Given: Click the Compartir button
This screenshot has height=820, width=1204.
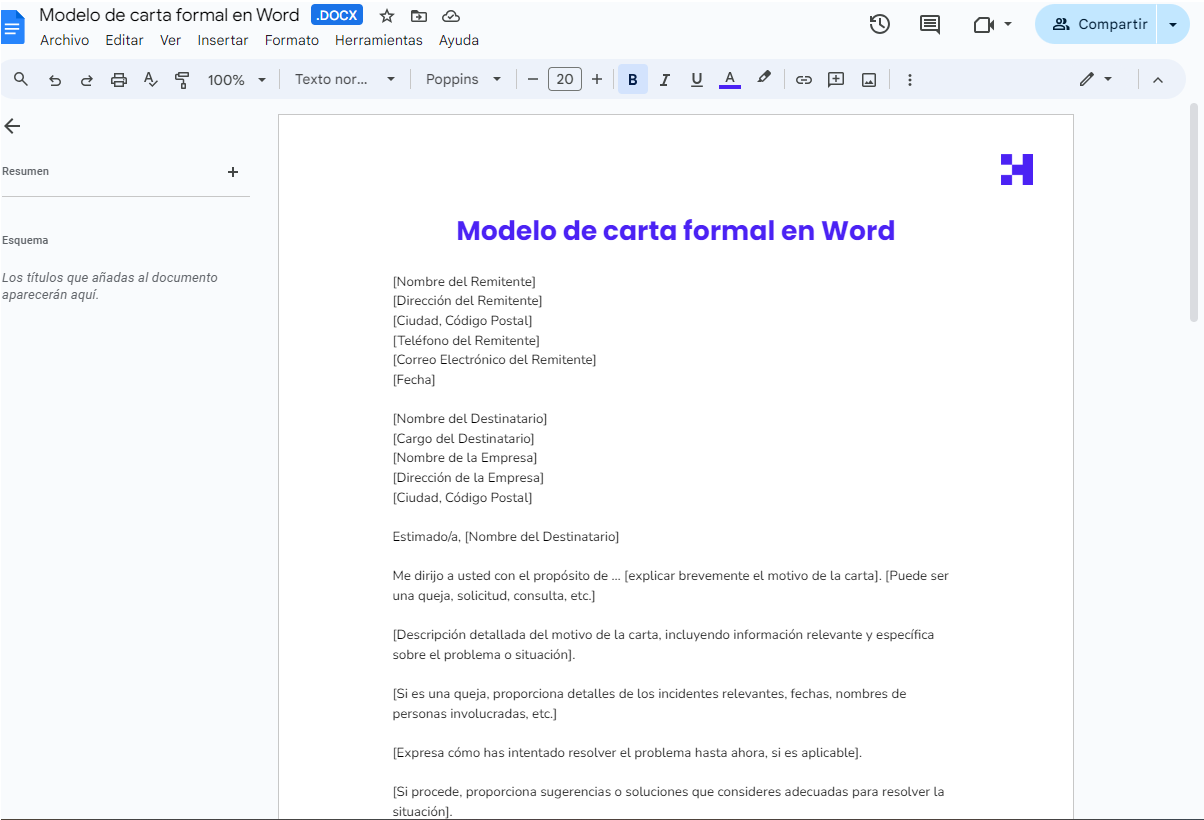Looking at the screenshot, I should pos(1098,24).
